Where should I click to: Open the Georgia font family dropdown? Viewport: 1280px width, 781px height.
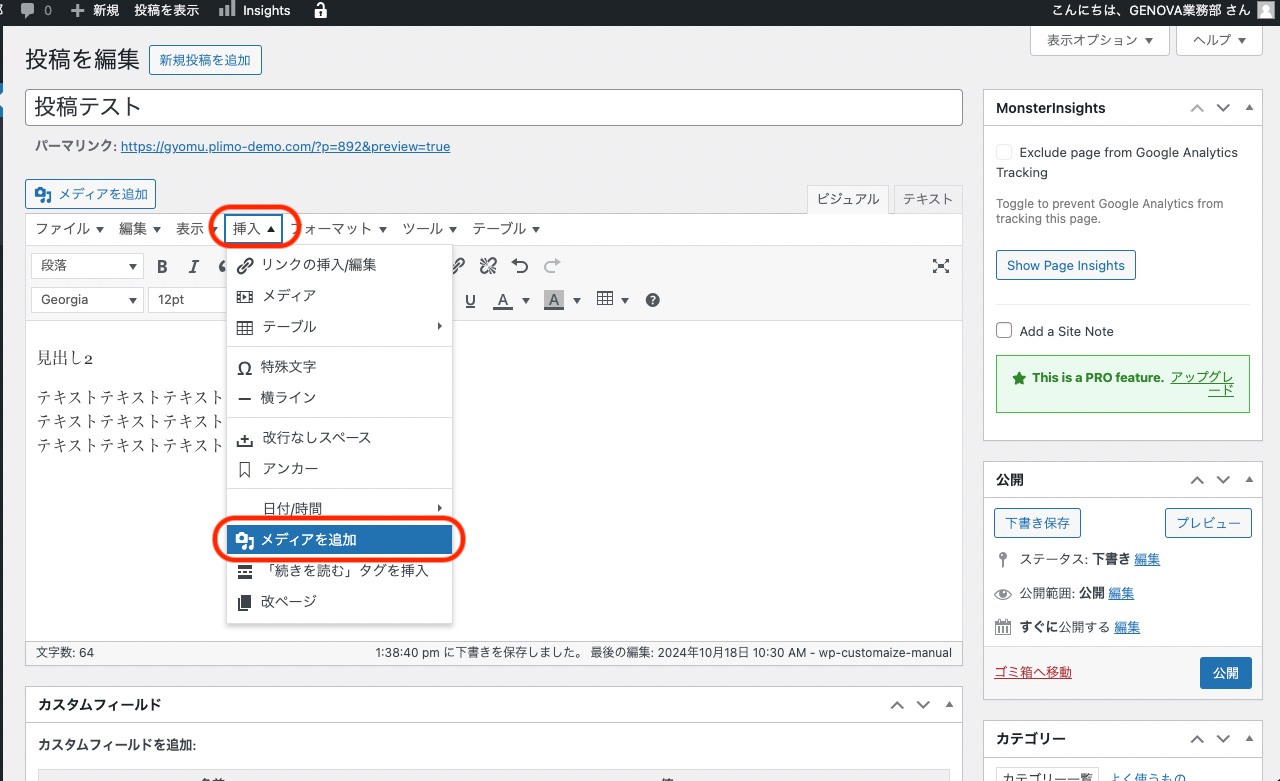point(88,300)
